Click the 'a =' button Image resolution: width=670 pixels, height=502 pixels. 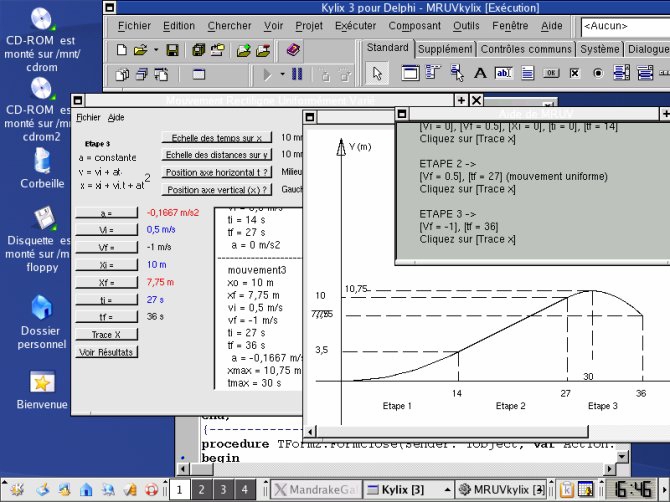106,213
